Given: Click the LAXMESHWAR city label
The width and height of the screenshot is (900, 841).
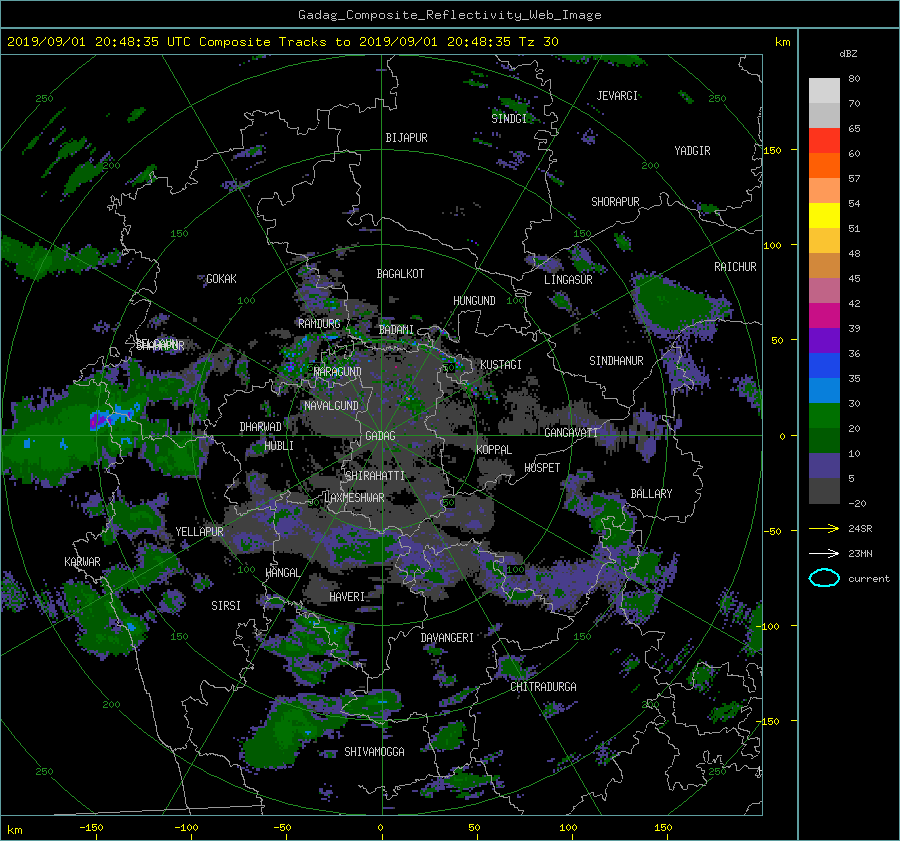Looking at the screenshot, I should coord(354,498).
